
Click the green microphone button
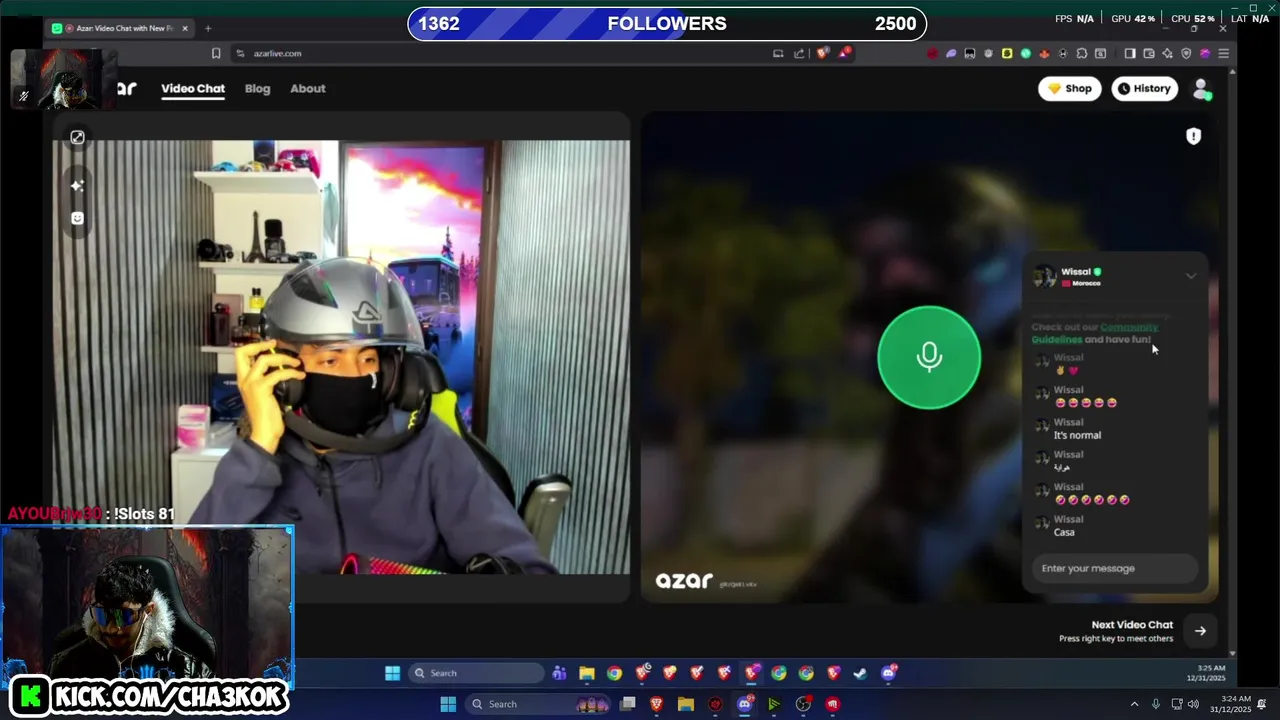click(x=929, y=357)
